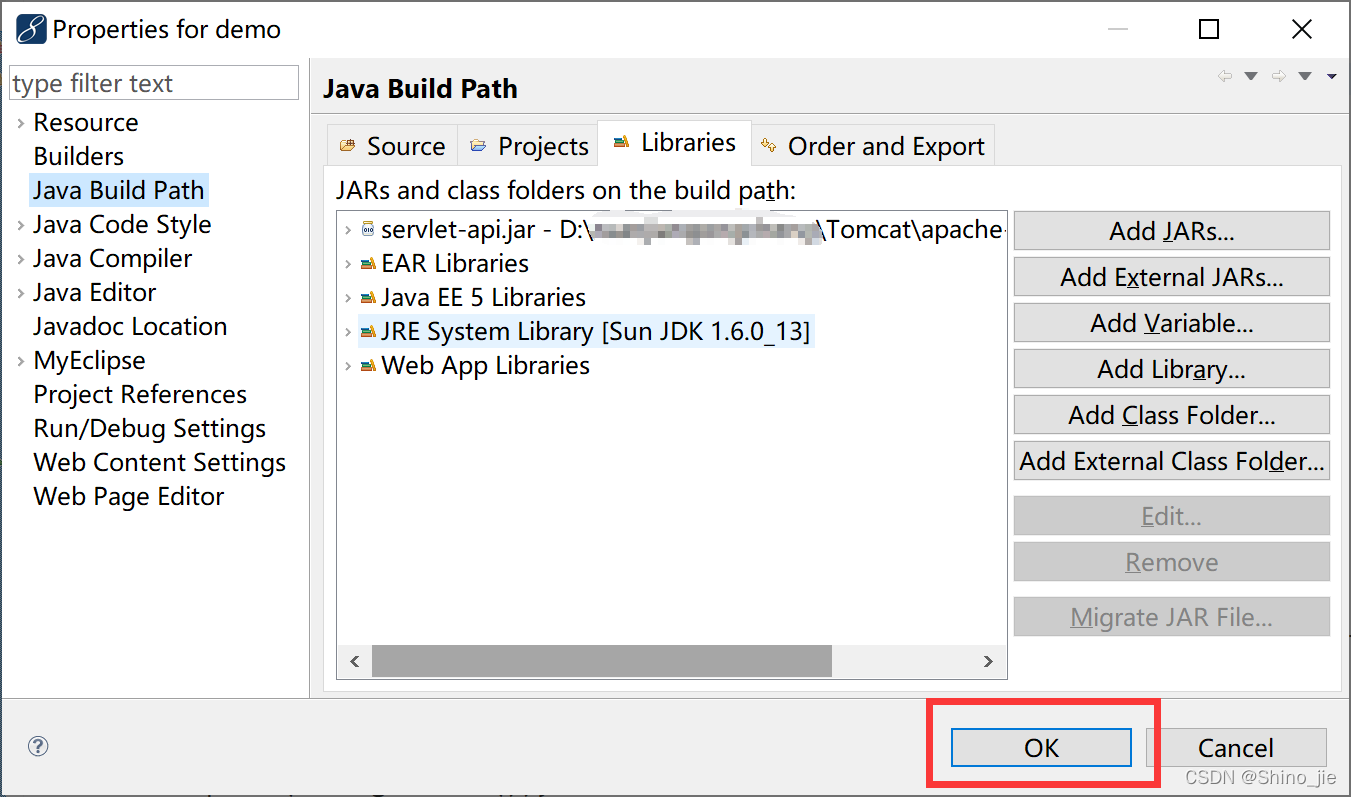Click the Add External JARs... button
This screenshot has height=797, width=1351.
click(x=1171, y=277)
